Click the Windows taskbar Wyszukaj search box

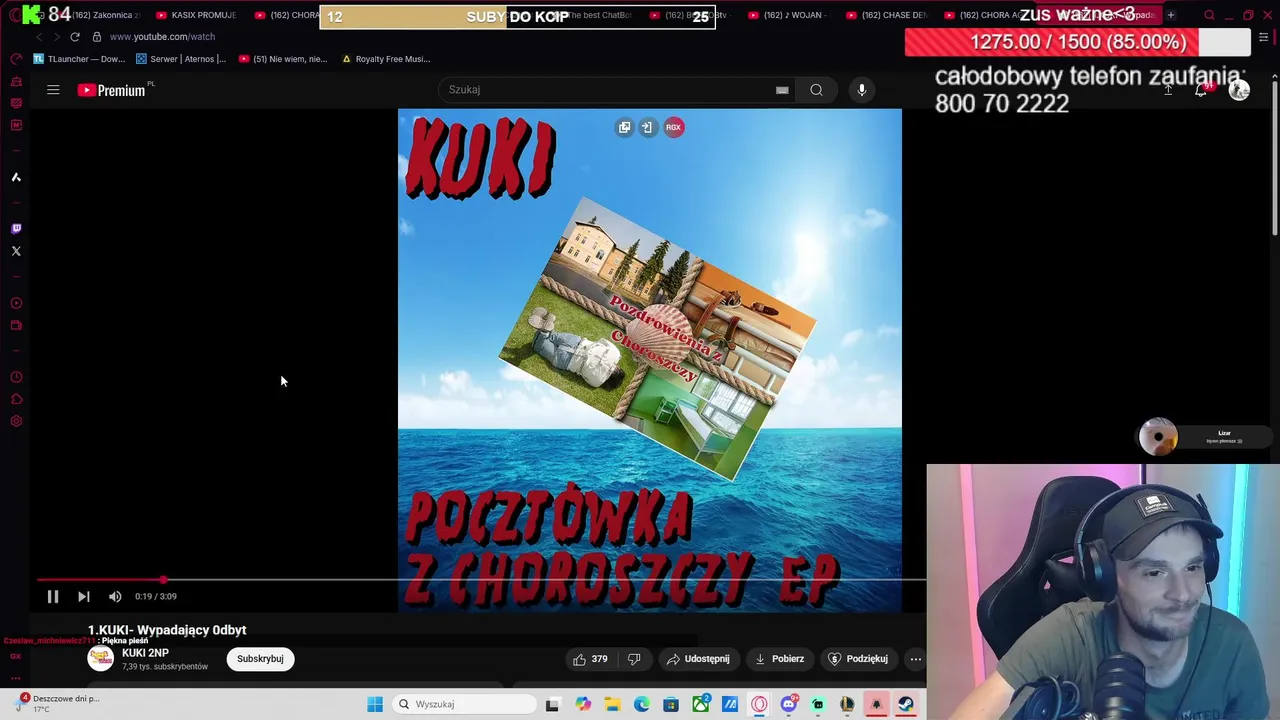point(465,704)
